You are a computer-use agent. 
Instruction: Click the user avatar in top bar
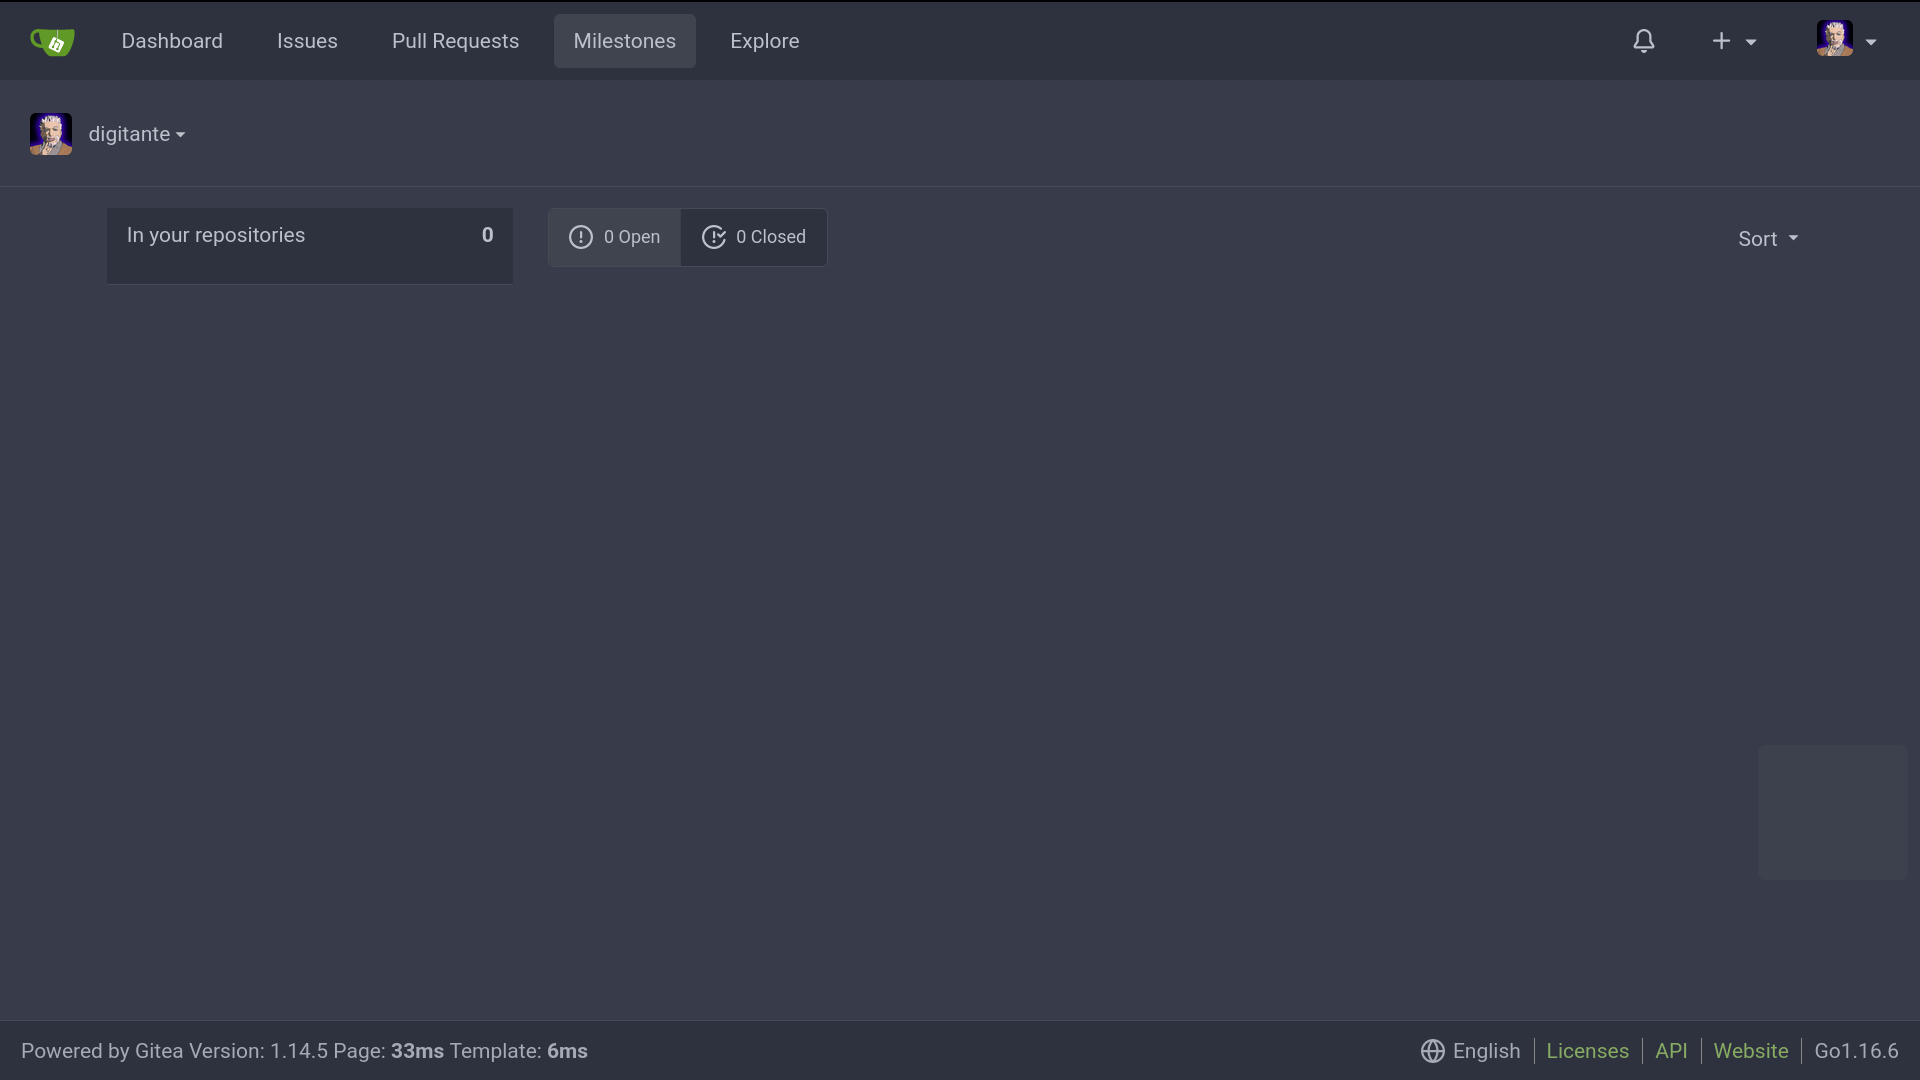pos(1834,39)
